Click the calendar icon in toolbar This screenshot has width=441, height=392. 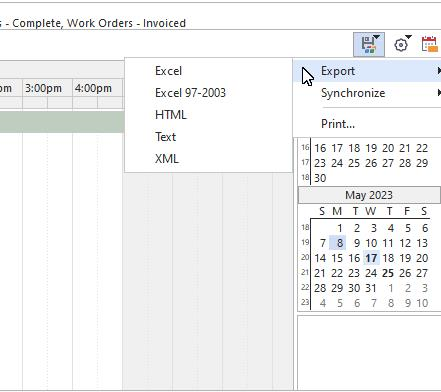pos(430,44)
